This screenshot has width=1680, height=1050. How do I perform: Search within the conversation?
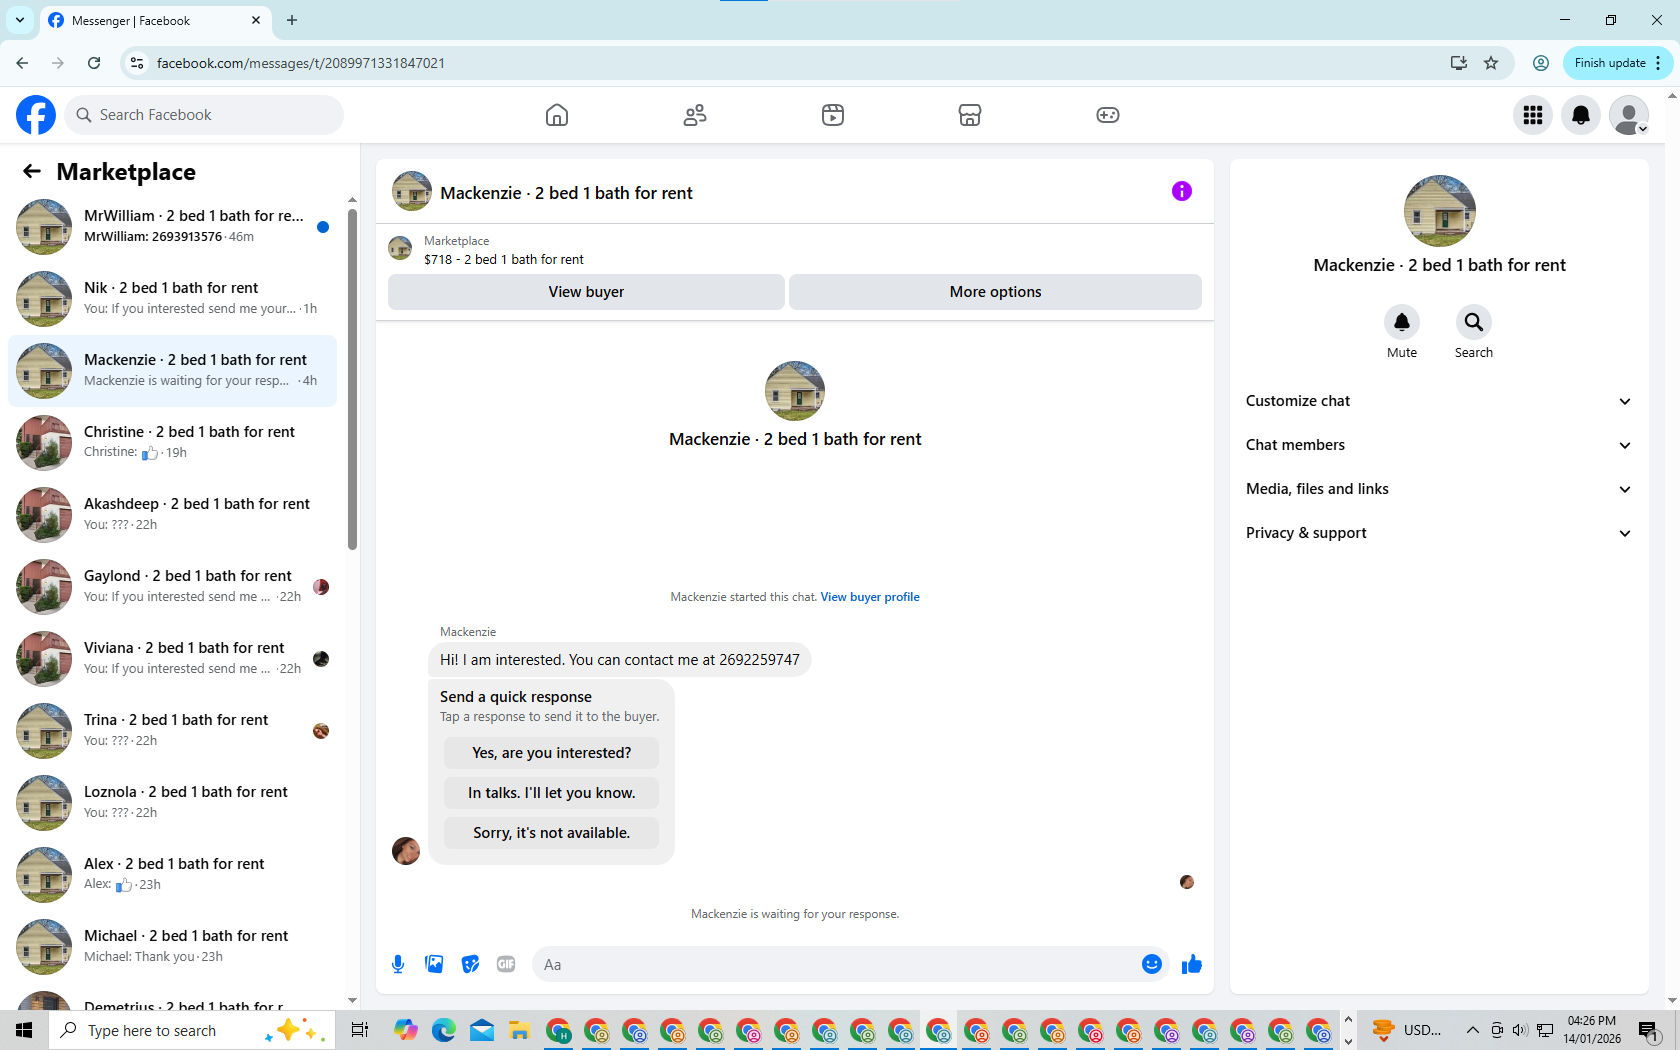(x=1474, y=322)
